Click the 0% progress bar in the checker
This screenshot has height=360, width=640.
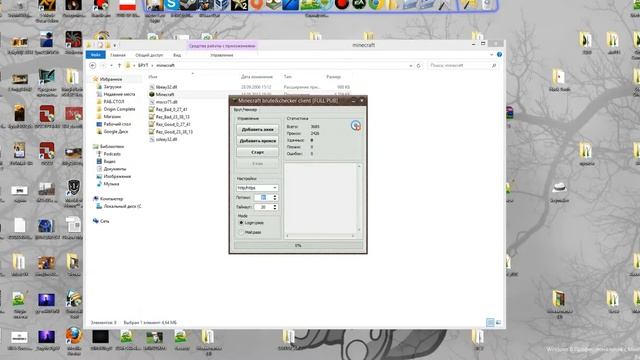point(298,245)
